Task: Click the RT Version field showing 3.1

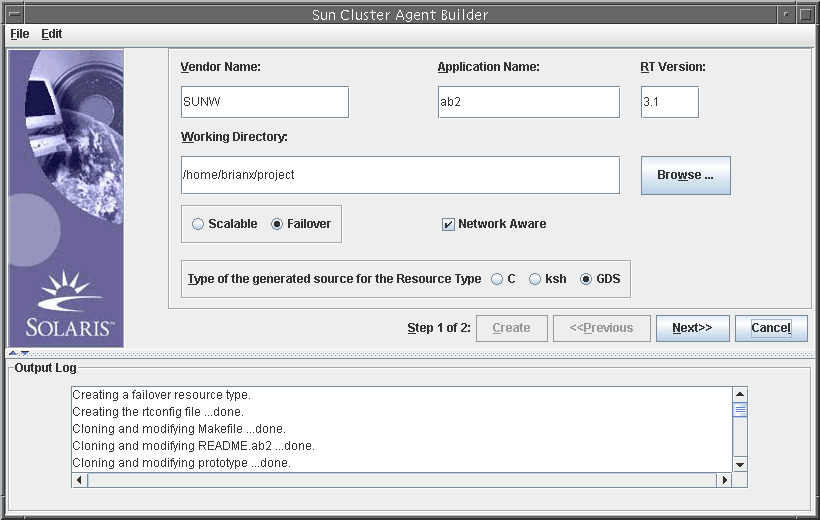Action: pyautogui.click(x=670, y=102)
